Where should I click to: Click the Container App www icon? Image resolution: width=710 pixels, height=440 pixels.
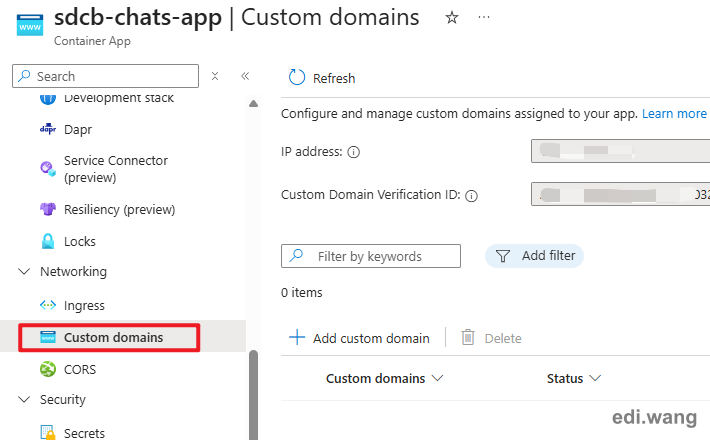tap(30, 25)
